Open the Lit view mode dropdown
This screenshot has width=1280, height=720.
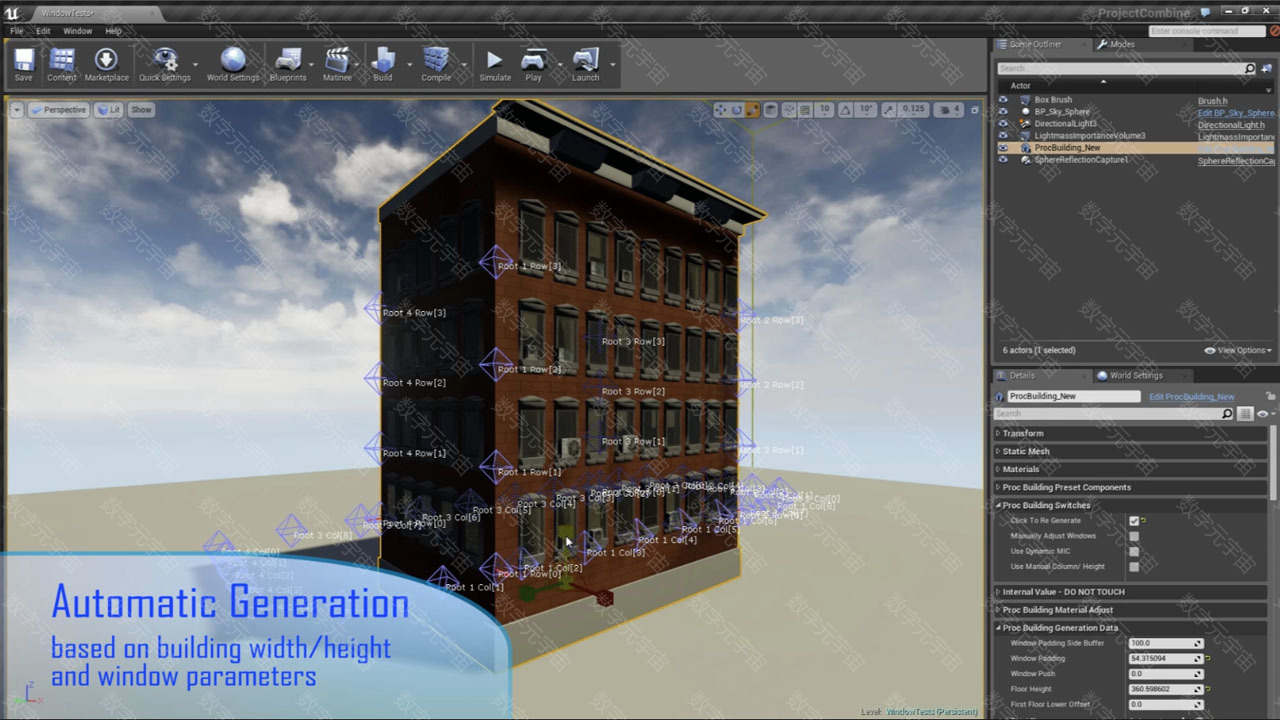tap(108, 110)
